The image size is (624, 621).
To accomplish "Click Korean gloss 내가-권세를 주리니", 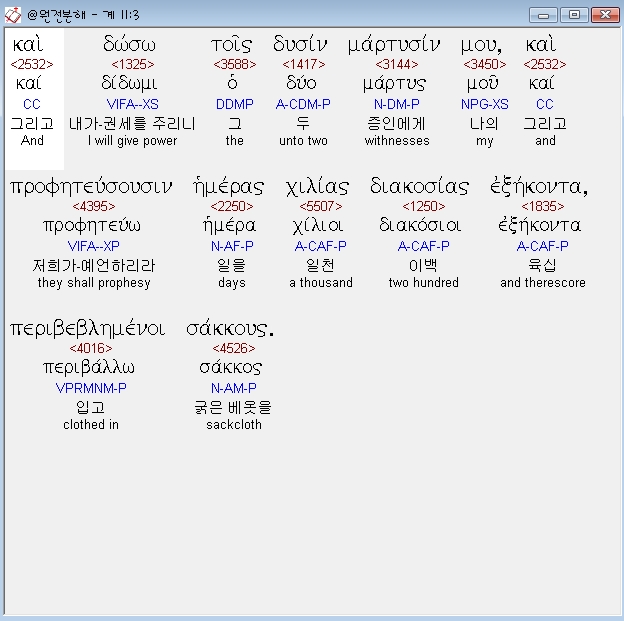I will [132, 123].
